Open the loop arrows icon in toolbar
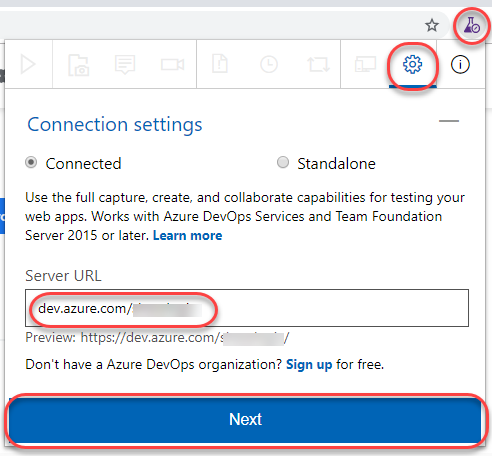This screenshot has width=492, height=456. 319,64
